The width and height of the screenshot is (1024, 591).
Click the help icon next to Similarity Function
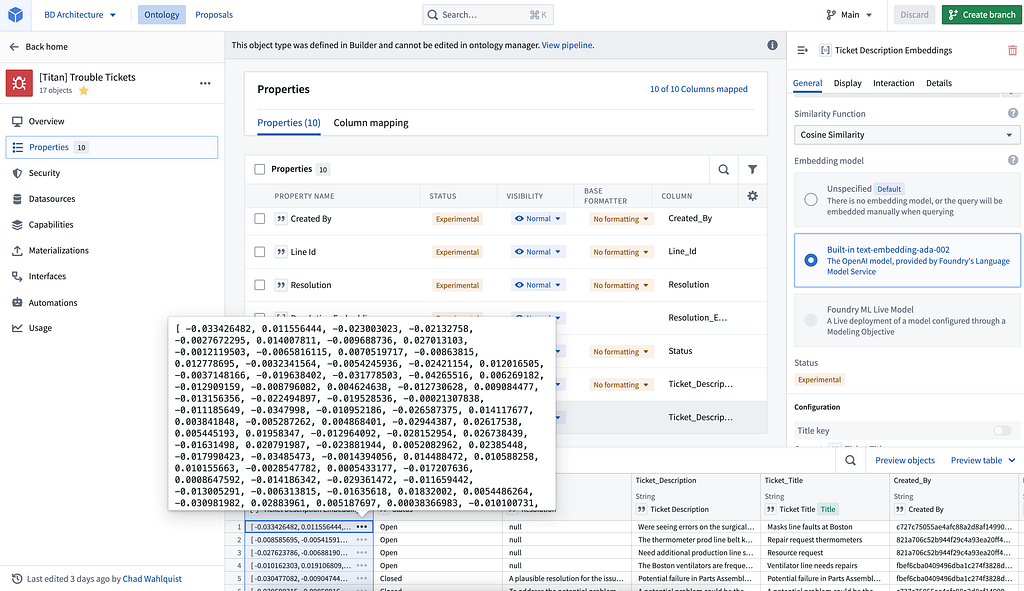(x=1013, y=114)
